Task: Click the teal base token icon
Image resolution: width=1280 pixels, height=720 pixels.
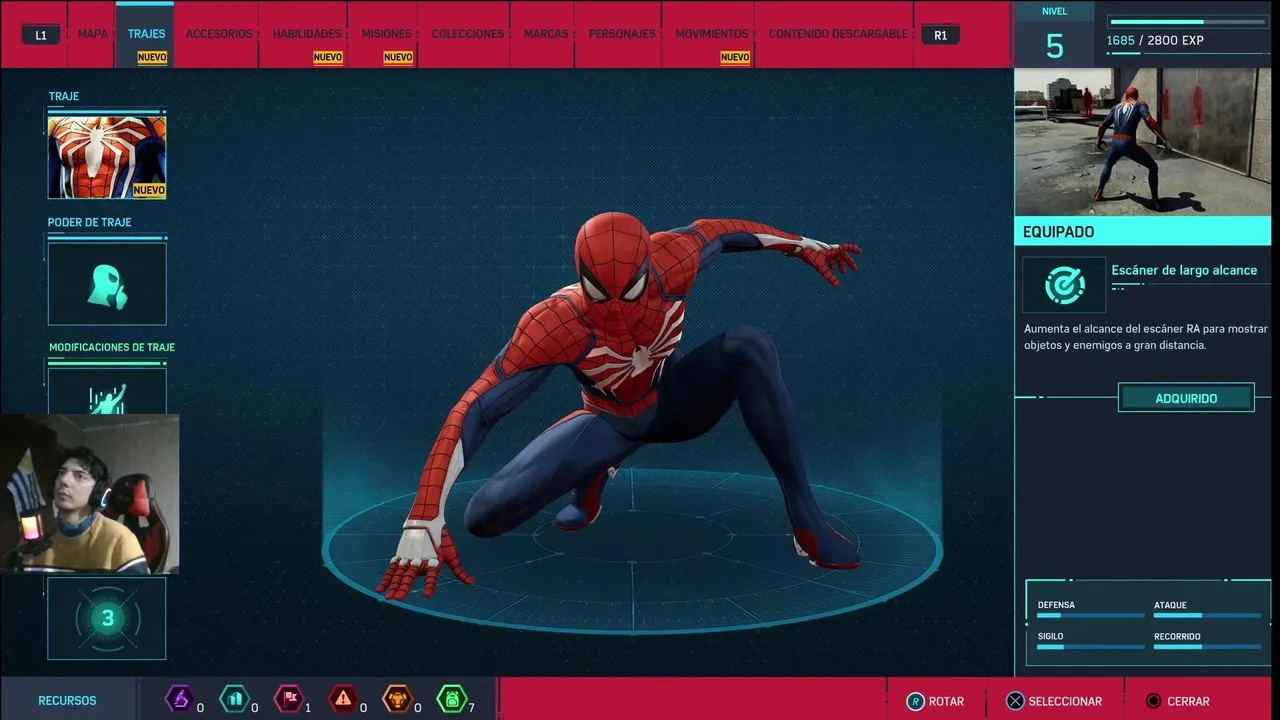Action: coord(234,698)
